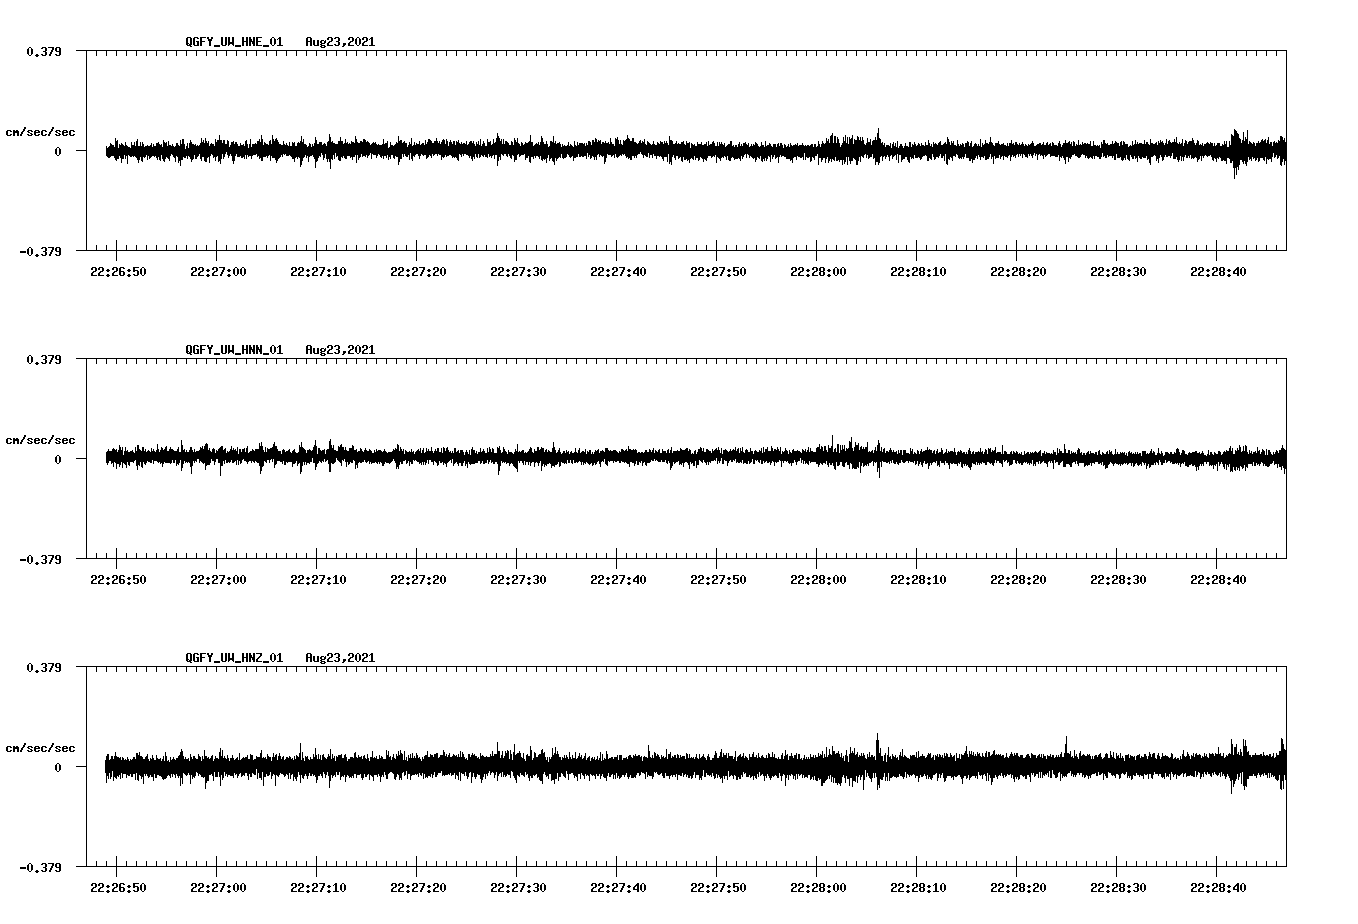
Task: Click time label 22:28:10 under HNN plot
Action: pyautogui.click(x=918, y=580)
